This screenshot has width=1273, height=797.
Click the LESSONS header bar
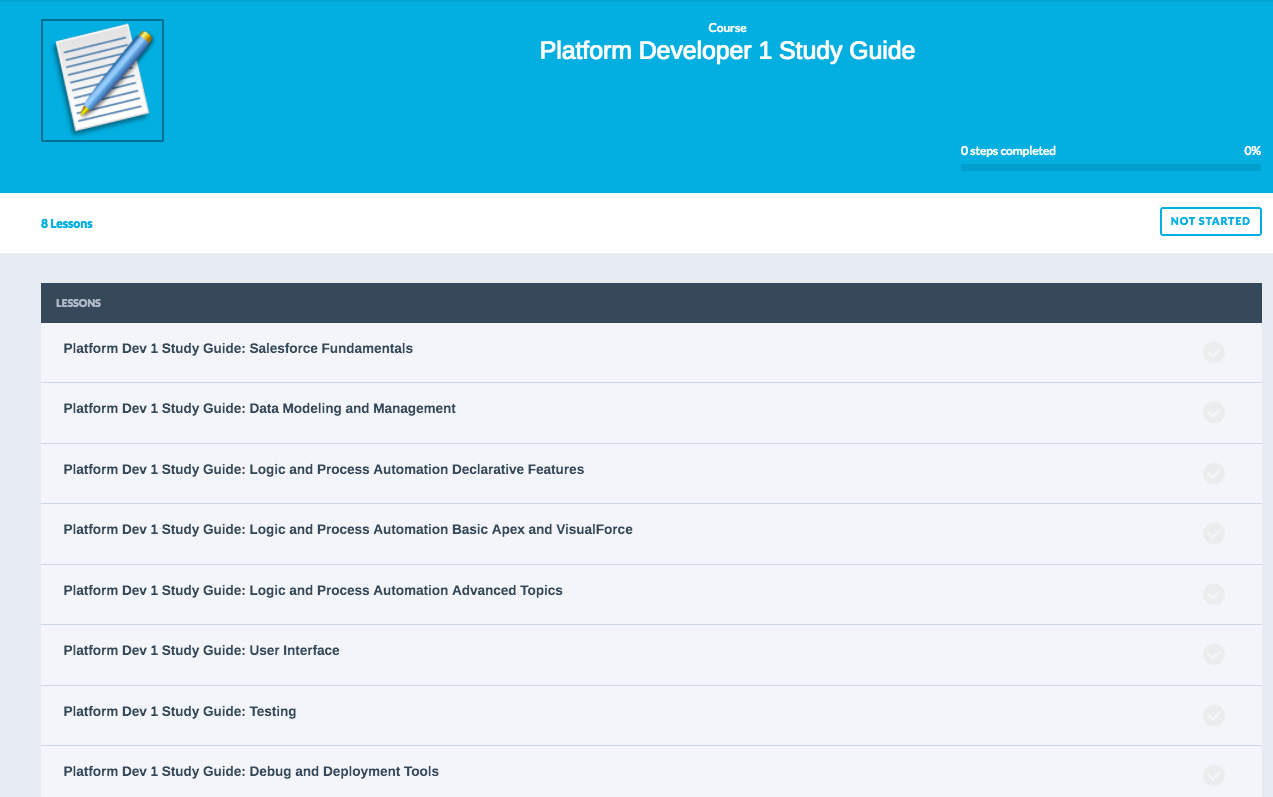tap(651, 303)
